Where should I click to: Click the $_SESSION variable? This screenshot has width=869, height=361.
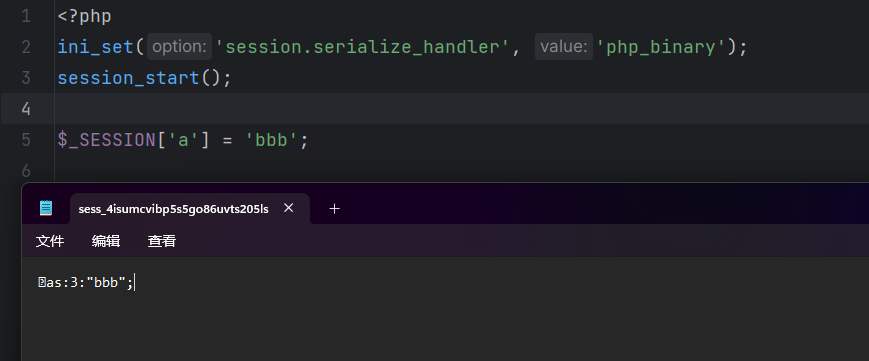[106, 140]
